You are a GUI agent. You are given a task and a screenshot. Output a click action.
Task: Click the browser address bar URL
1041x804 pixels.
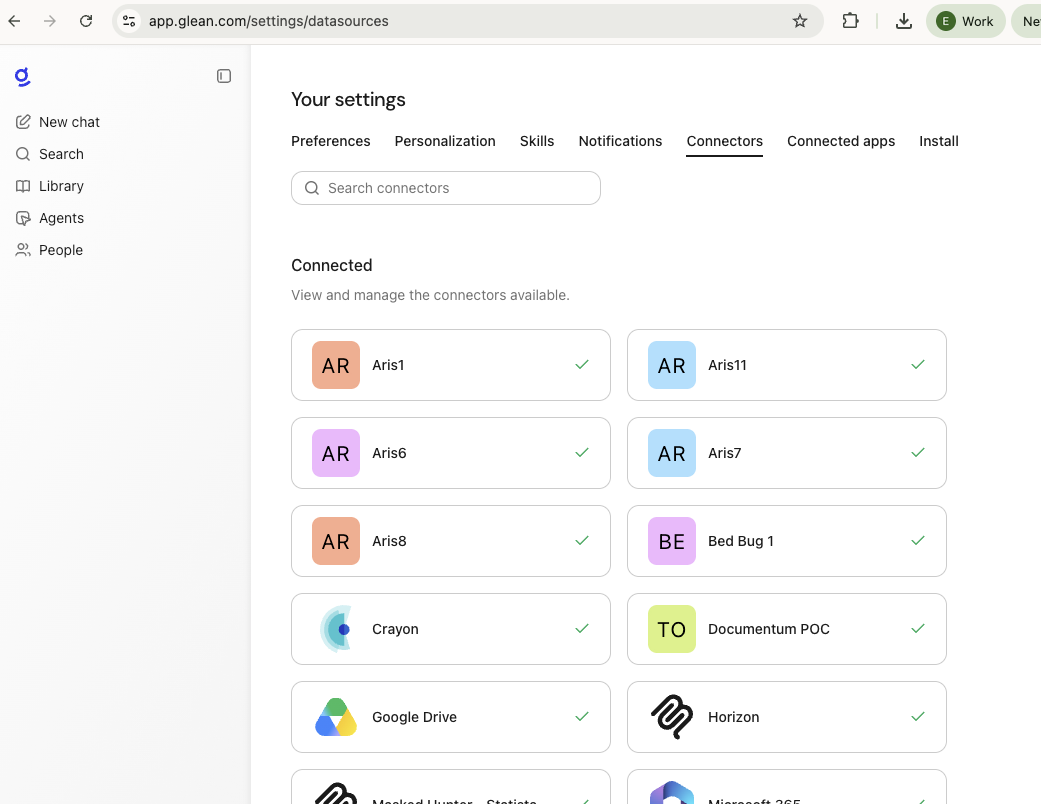268,21
